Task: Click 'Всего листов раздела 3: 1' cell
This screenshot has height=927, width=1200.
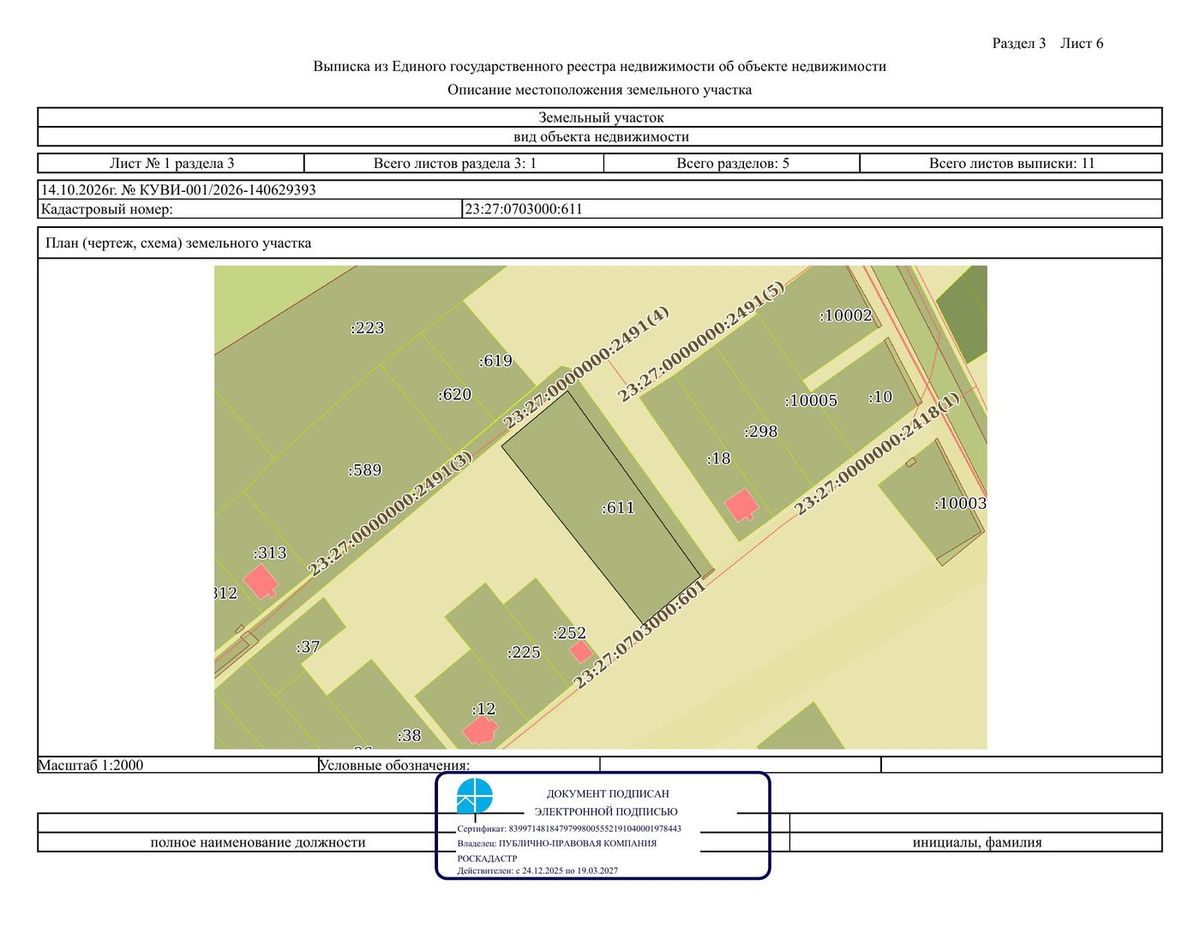Action: click(455, 163)
